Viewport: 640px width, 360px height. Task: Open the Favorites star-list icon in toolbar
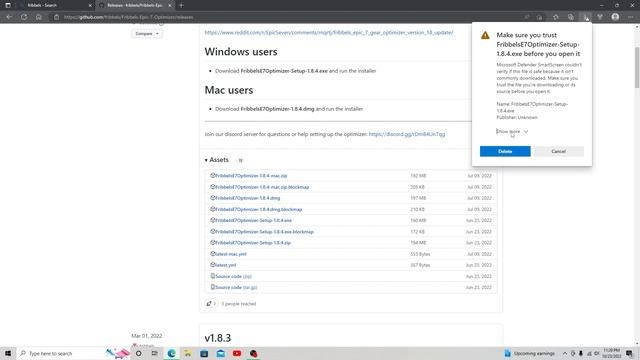(x=556, y=17)
